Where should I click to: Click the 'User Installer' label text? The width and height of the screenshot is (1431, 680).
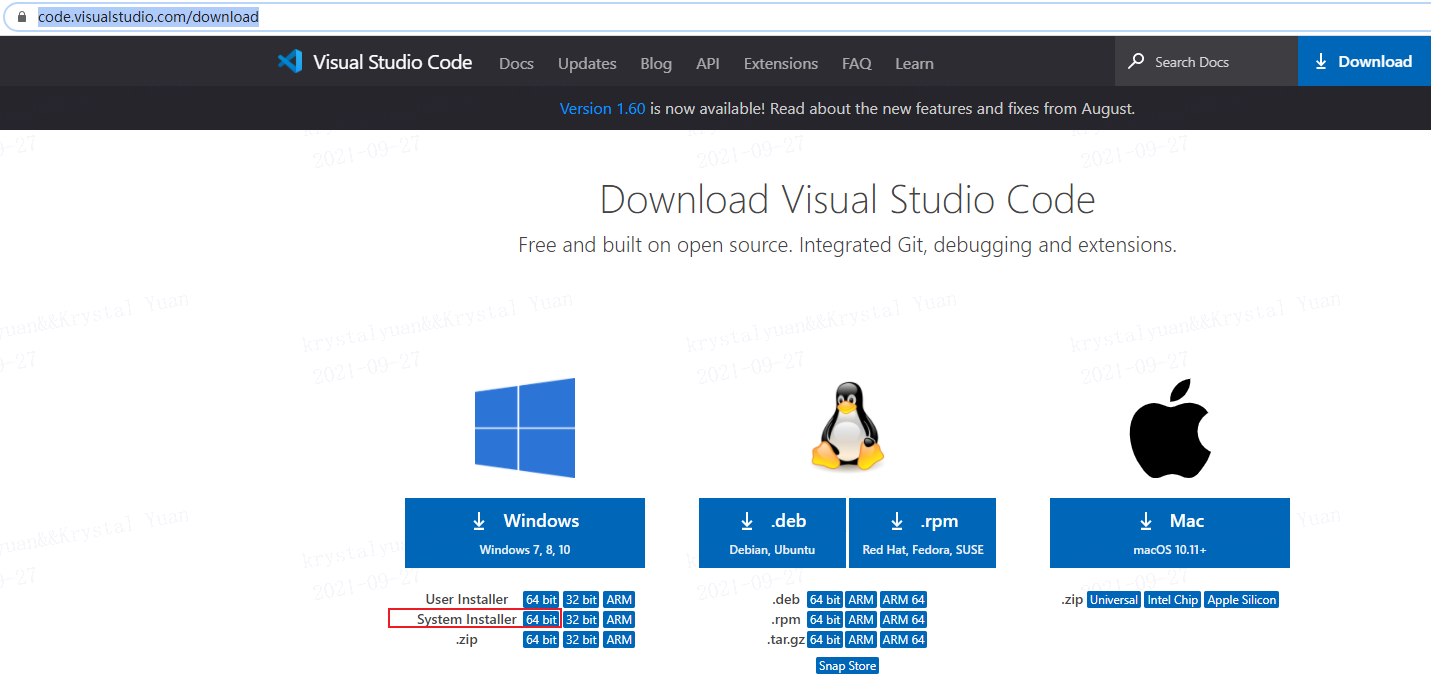[467, 600]
